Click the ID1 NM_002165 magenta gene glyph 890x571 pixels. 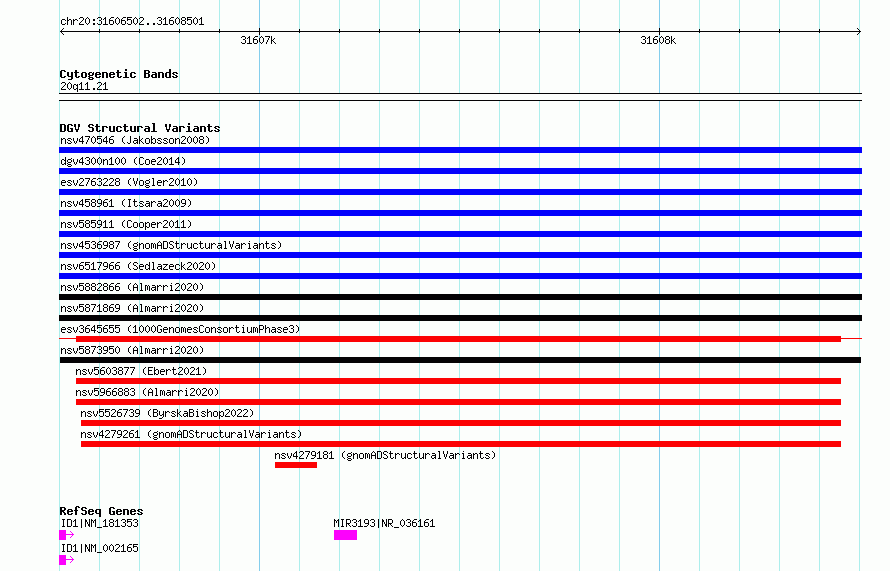click(66, 560)
